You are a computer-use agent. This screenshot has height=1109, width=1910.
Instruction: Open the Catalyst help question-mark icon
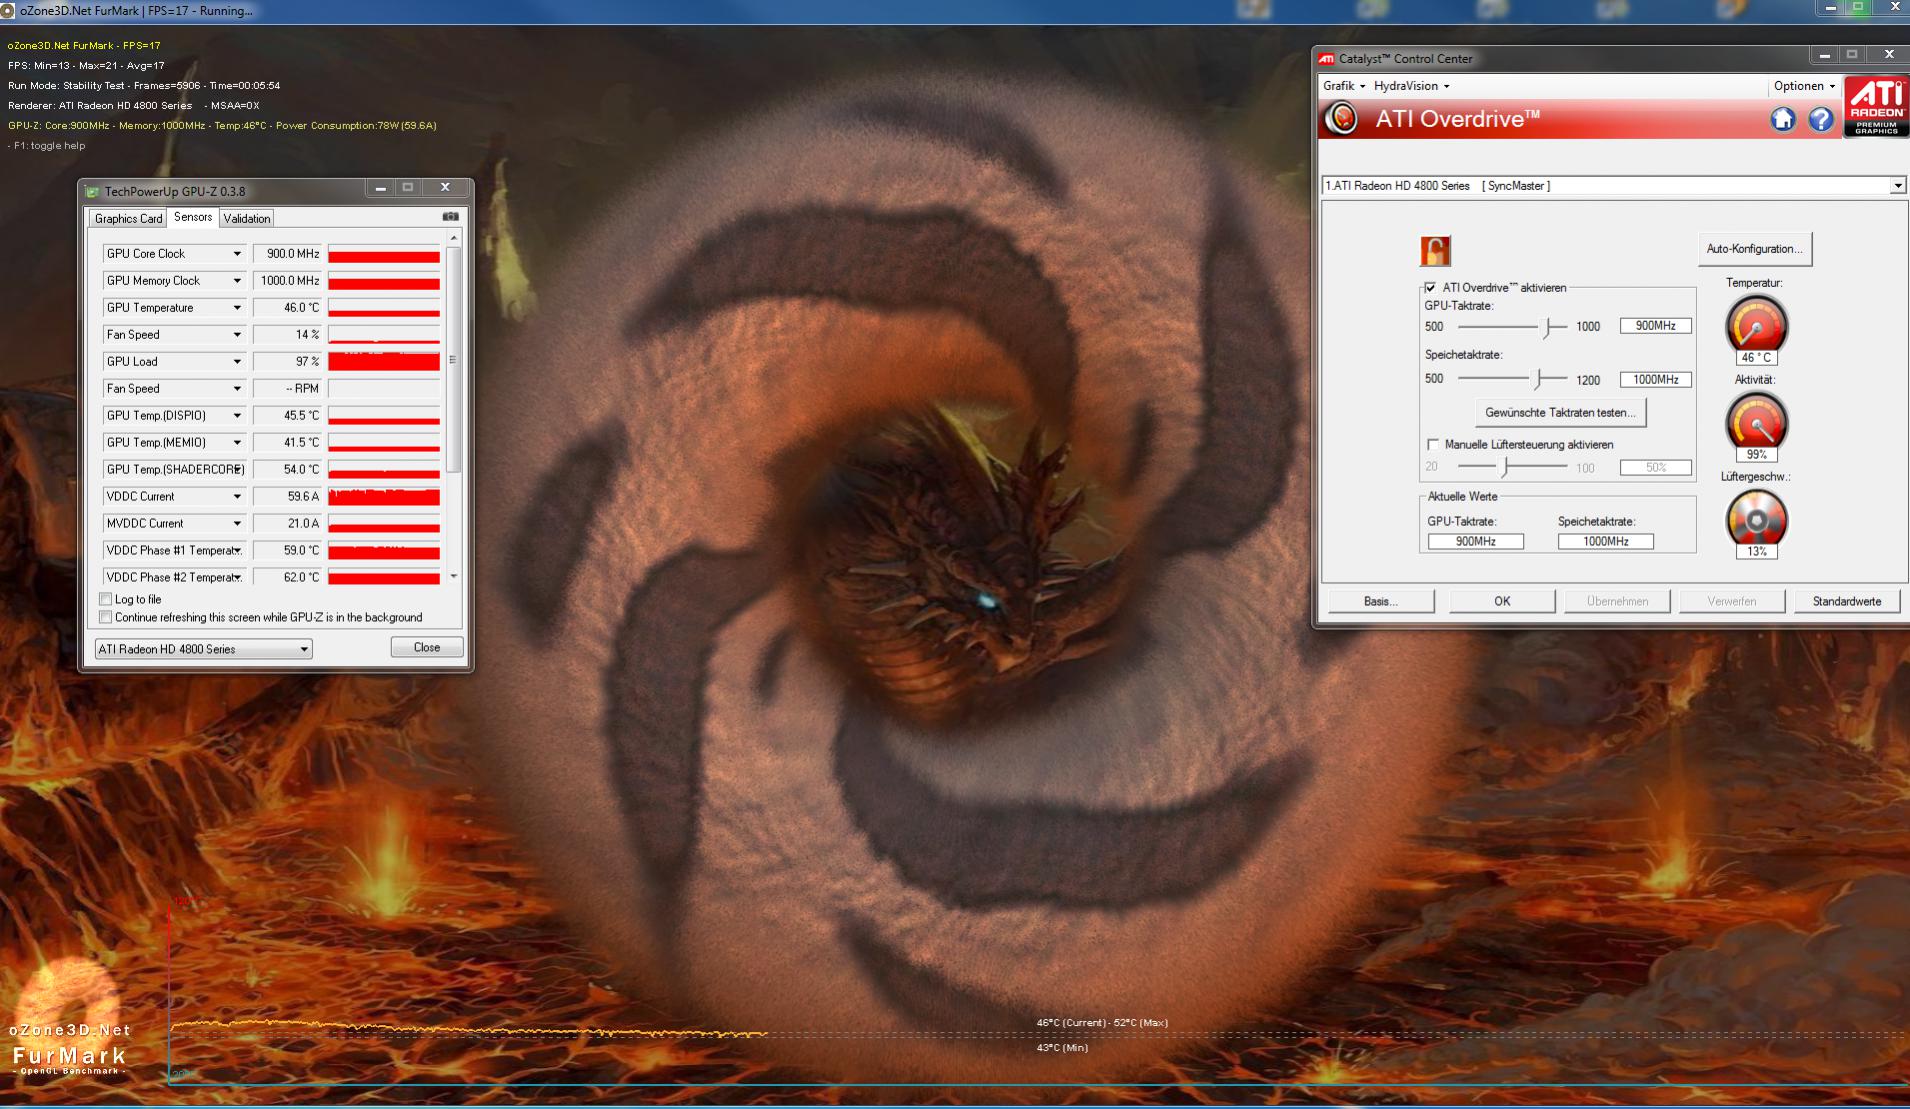point(1821,120)
